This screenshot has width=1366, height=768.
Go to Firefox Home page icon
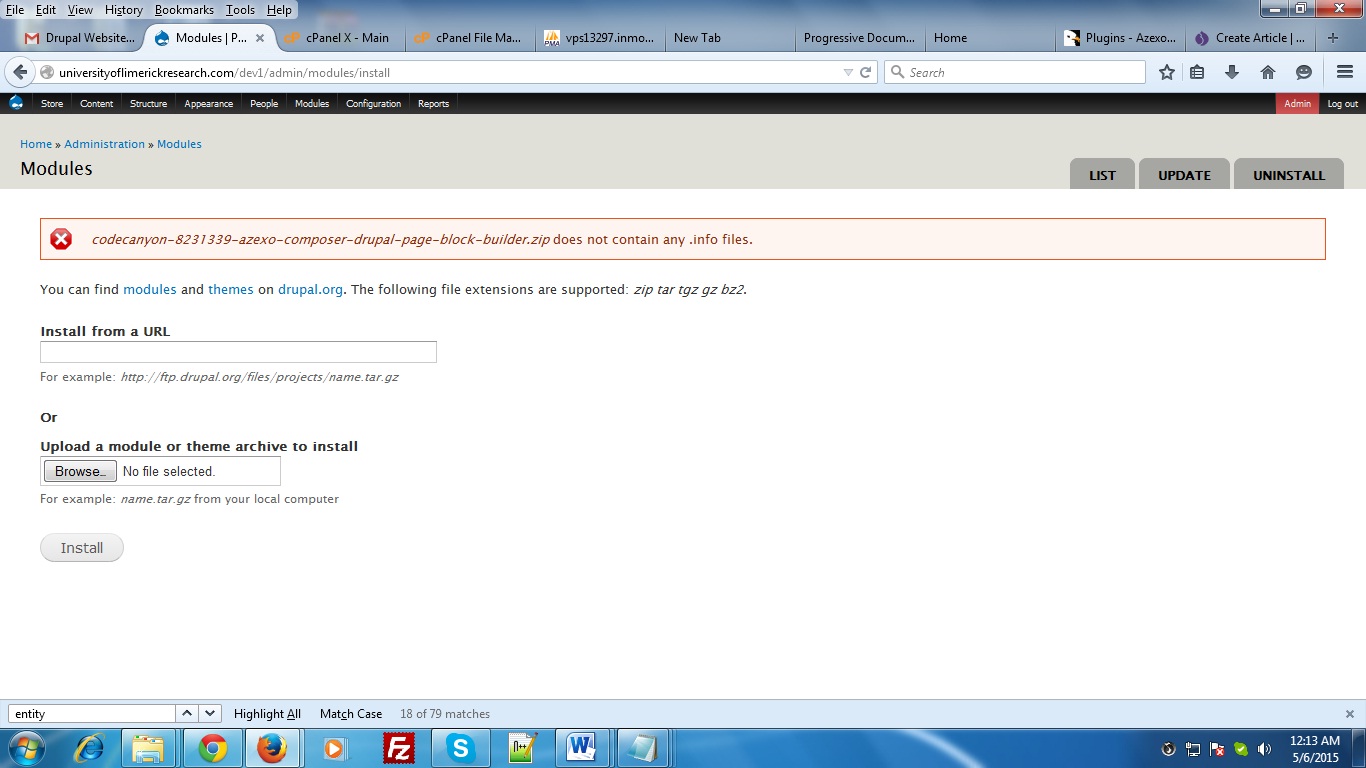(1268, 72)
